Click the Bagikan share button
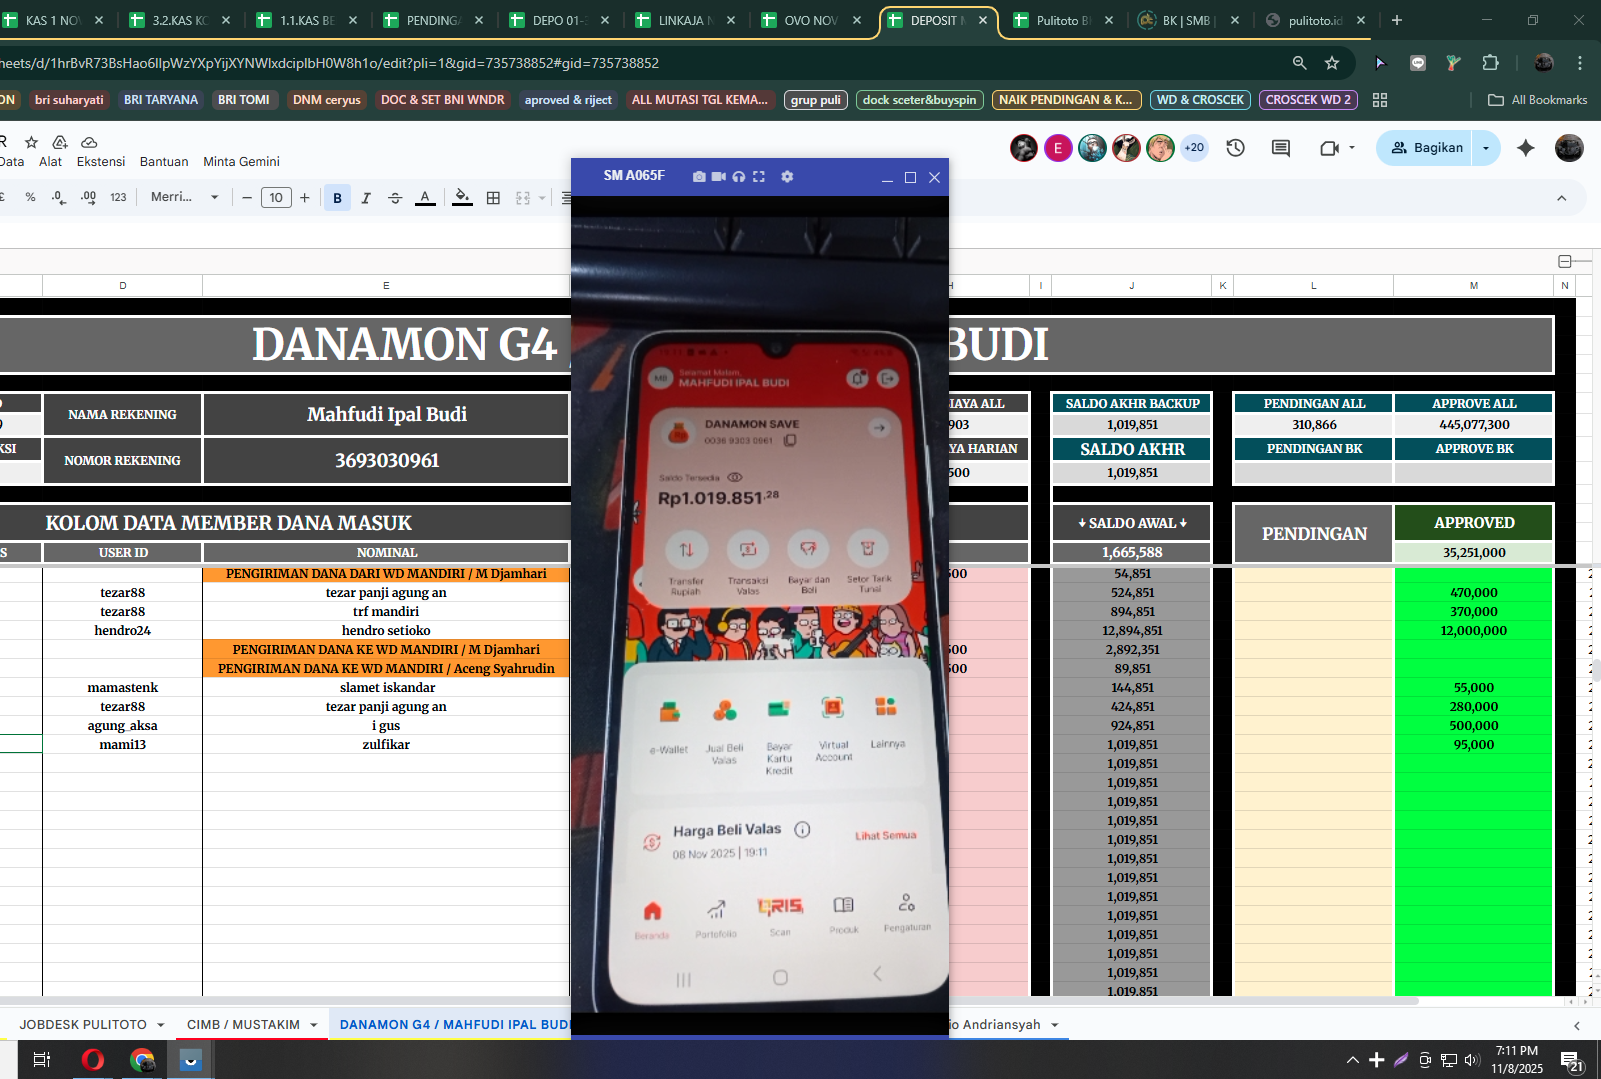 pyautogui.click(x=1426, y=148)
